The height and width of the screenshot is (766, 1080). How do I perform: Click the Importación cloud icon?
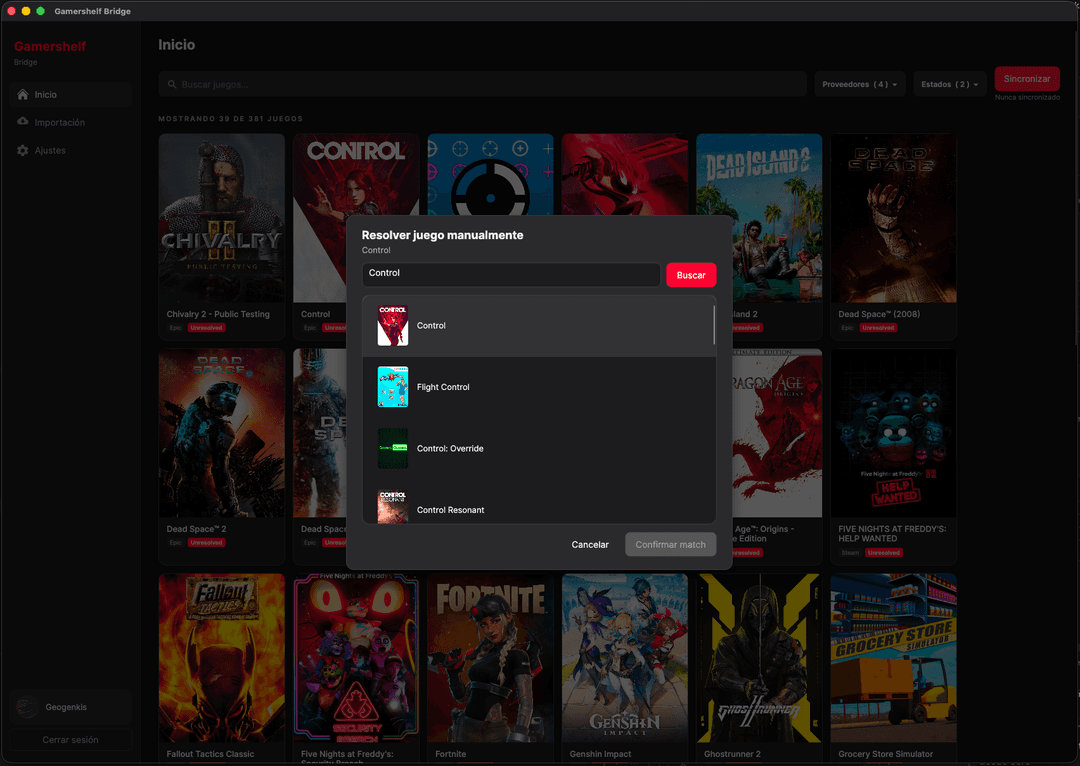click(x=23, y=122)
